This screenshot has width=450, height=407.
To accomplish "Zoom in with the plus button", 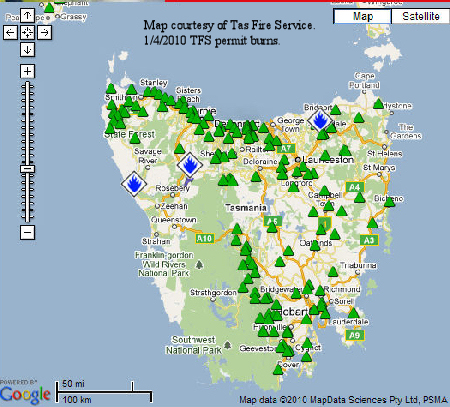I will pos(27,71).
